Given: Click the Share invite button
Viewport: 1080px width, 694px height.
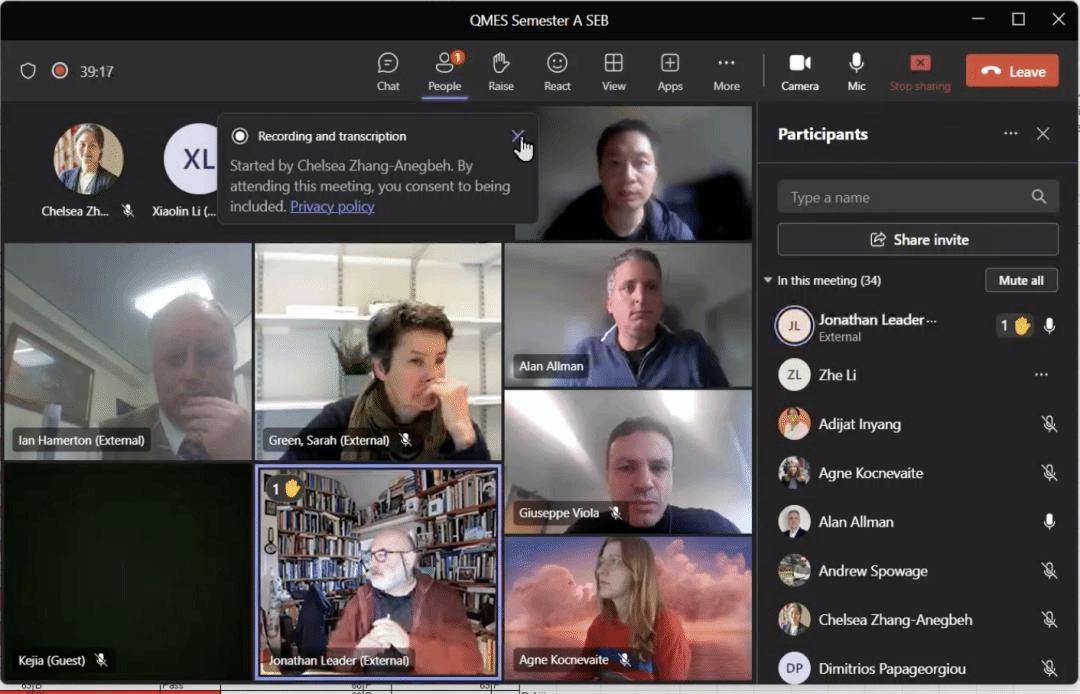Looking at the screenshot, I should coord(918,240).
